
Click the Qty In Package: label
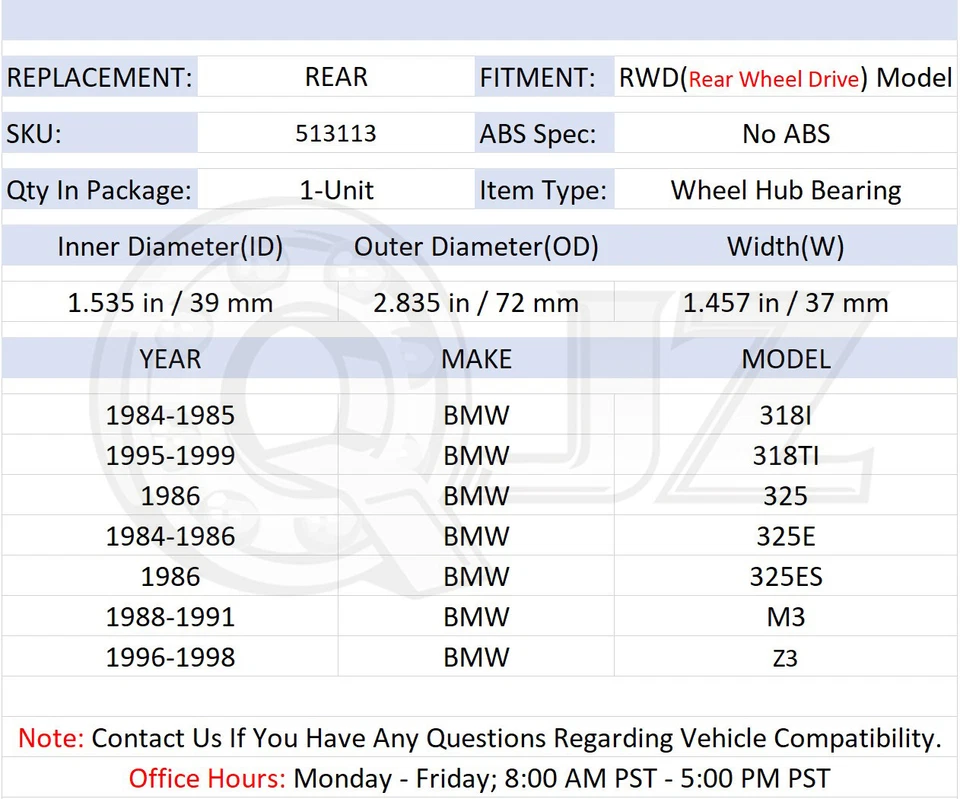click(99, 190)
